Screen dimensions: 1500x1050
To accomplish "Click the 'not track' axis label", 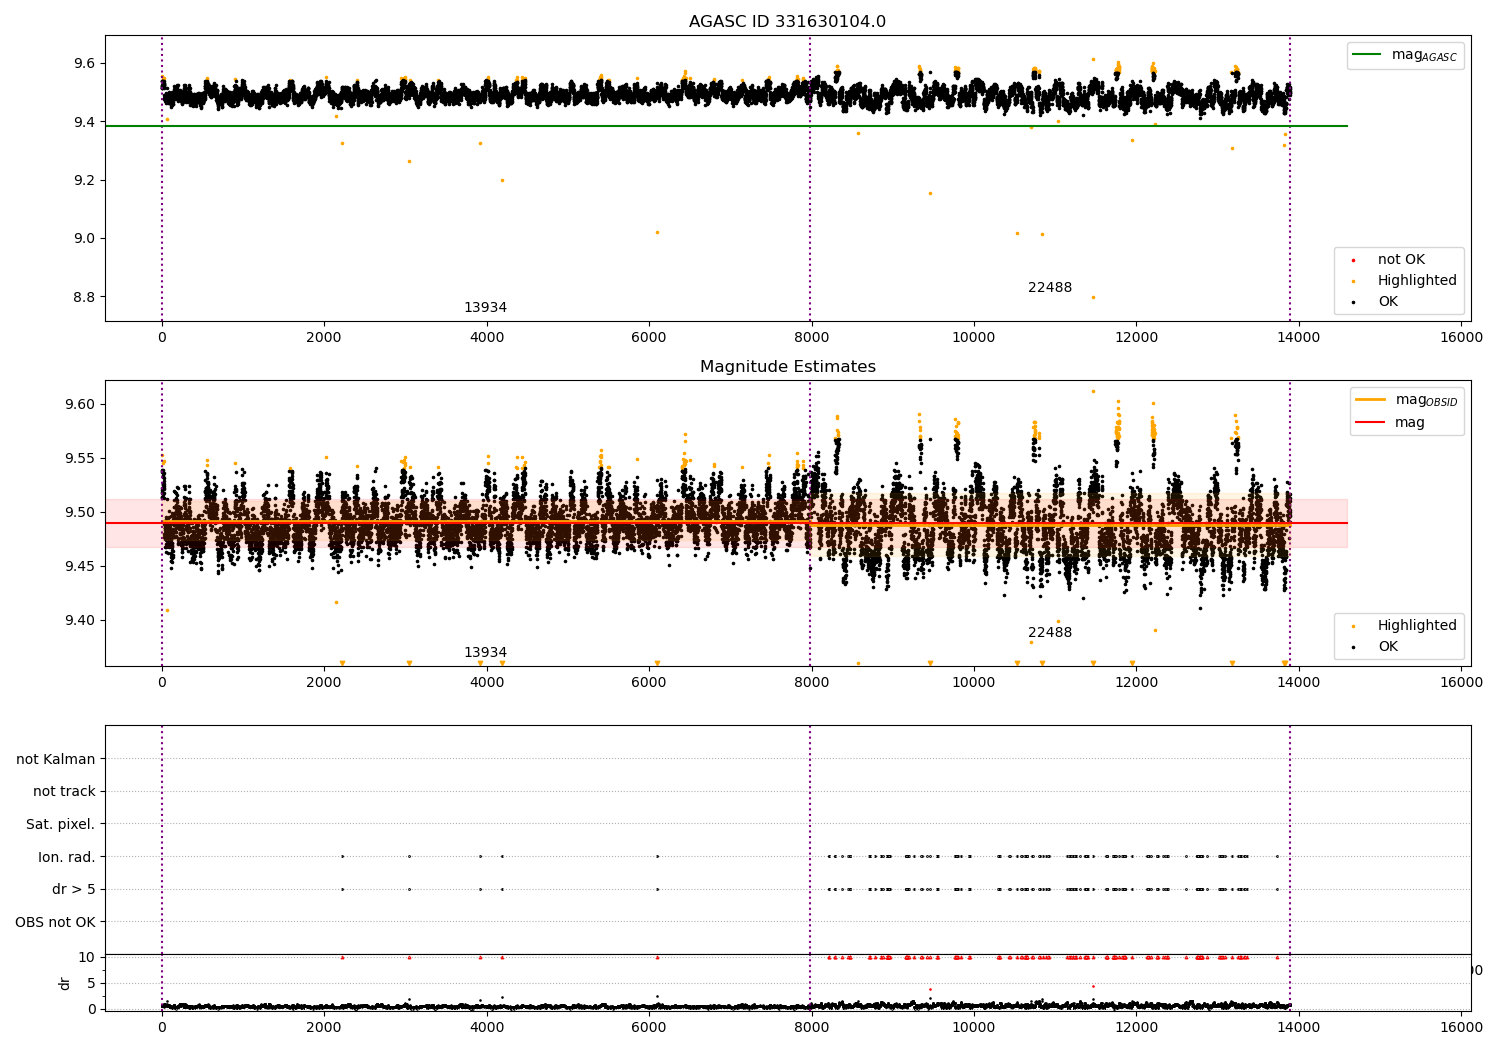I will [64, 792].
